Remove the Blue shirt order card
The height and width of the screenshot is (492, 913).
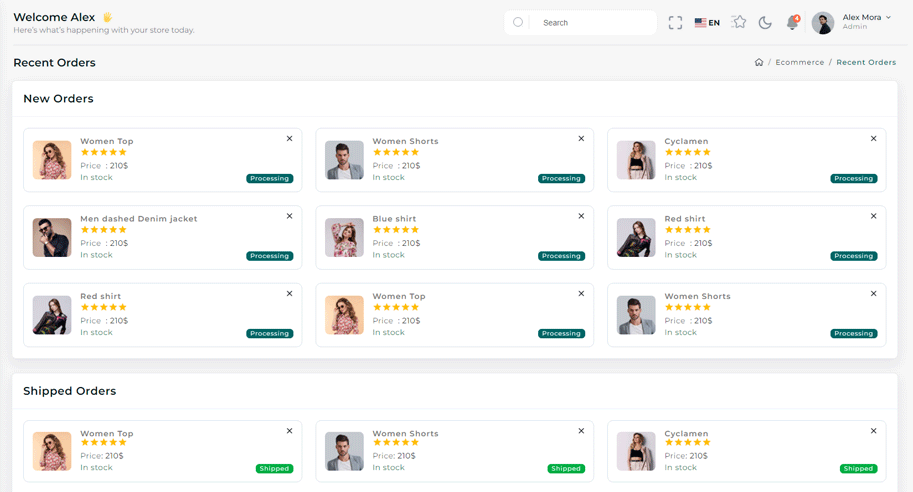581,216
